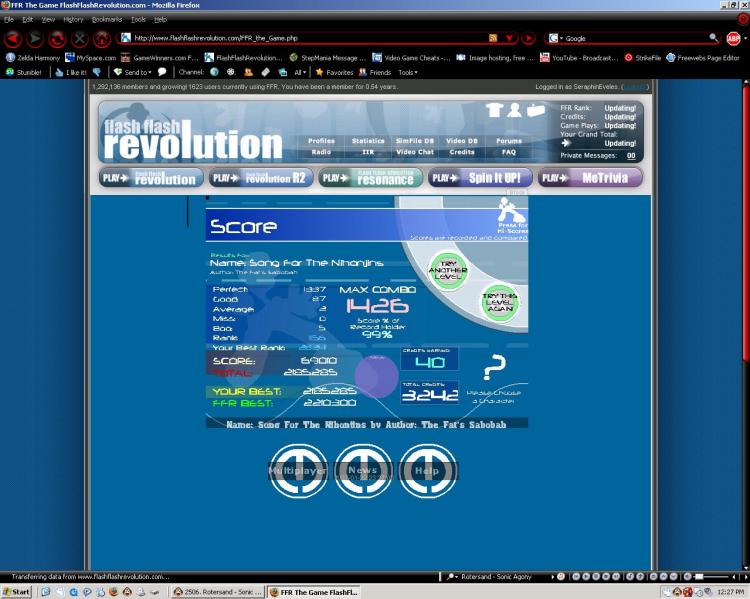Click the person profile icon in the site header
750x599 pixels.
(x=514, y=110)
